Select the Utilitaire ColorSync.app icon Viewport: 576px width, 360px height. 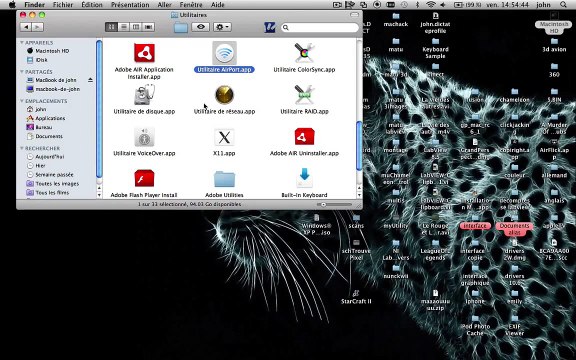click(304, 53)
